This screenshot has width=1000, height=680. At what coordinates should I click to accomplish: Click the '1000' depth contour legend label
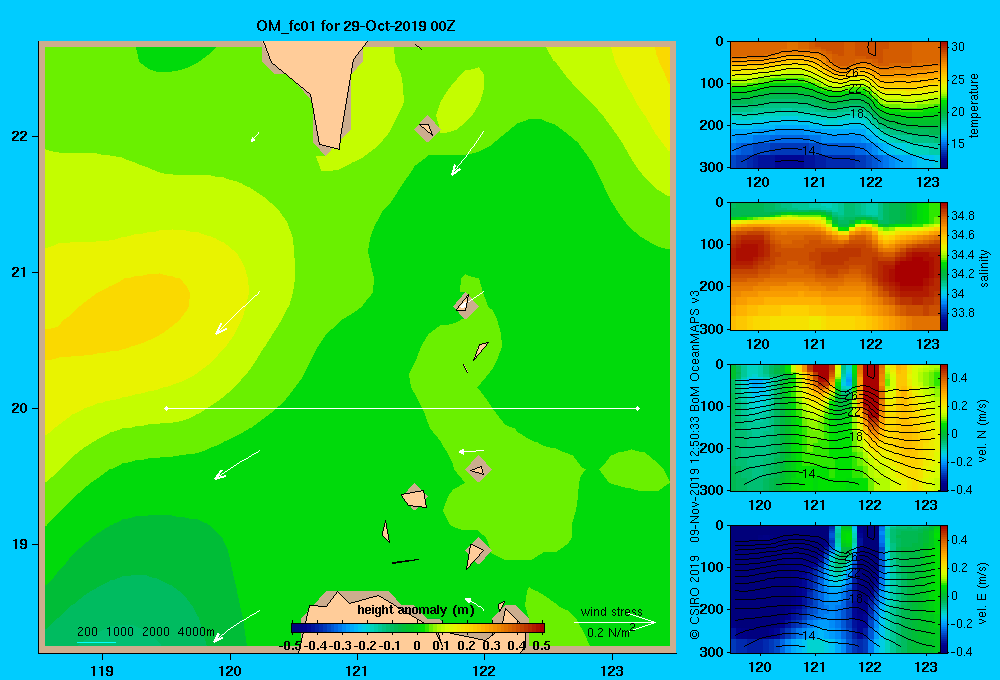[x=120, y=632]
